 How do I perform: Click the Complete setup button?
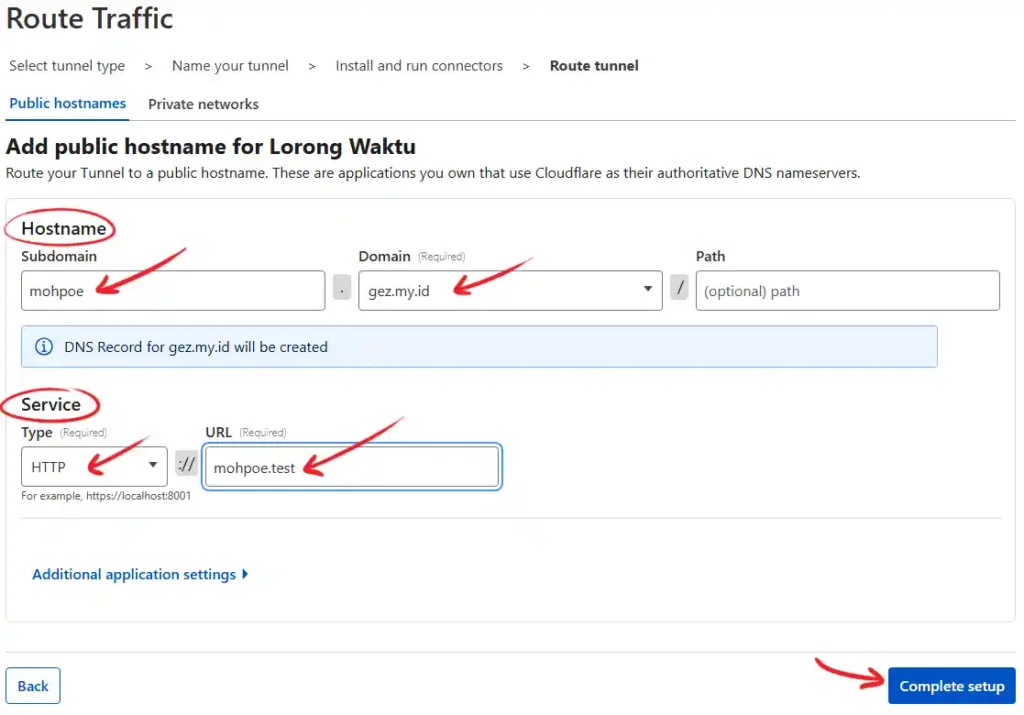pos(952,686)
